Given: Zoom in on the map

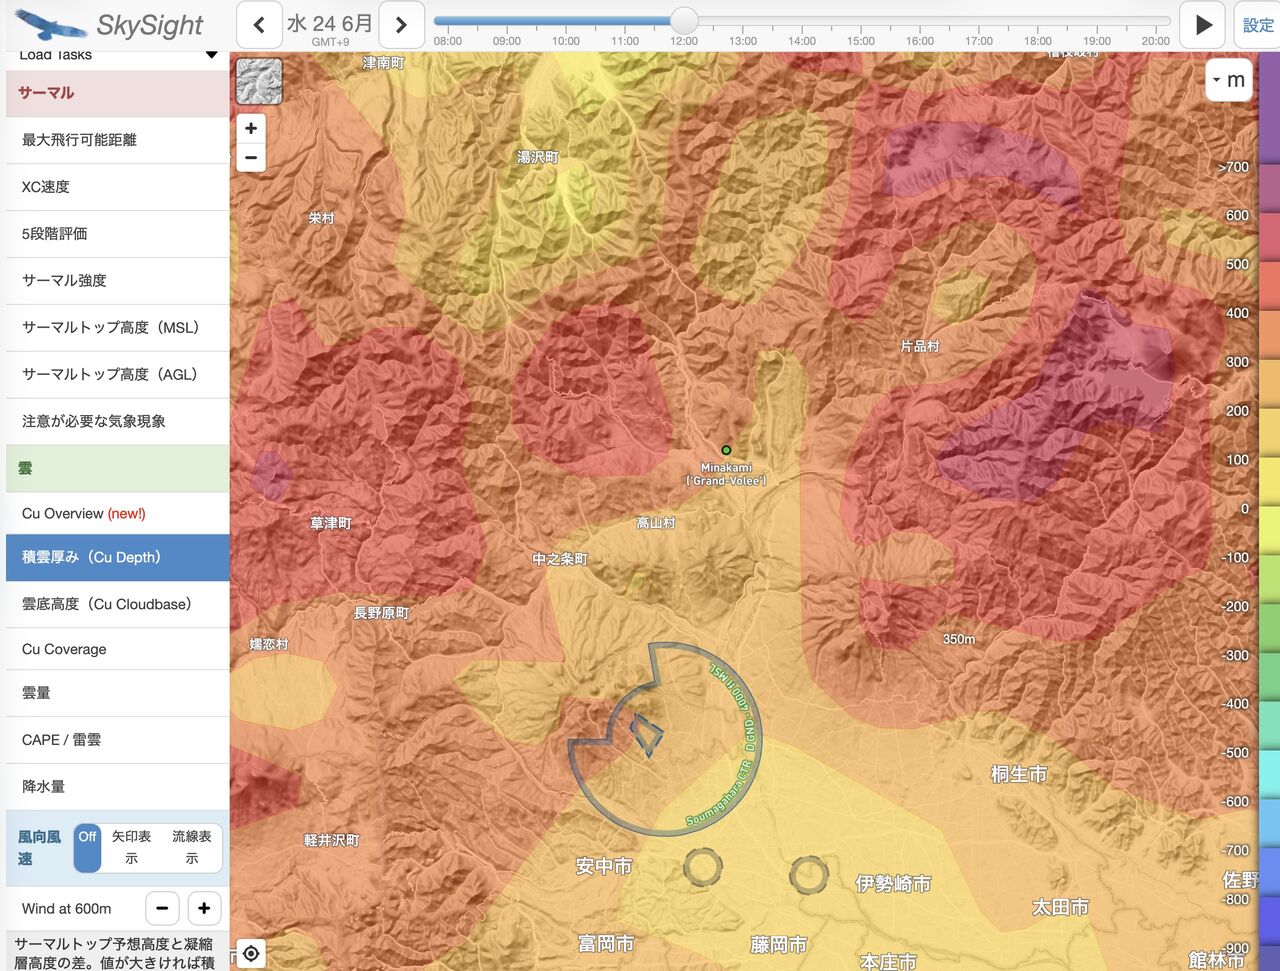Looking at the screenshot, I should pyautogui.click(x=251, y=128).
